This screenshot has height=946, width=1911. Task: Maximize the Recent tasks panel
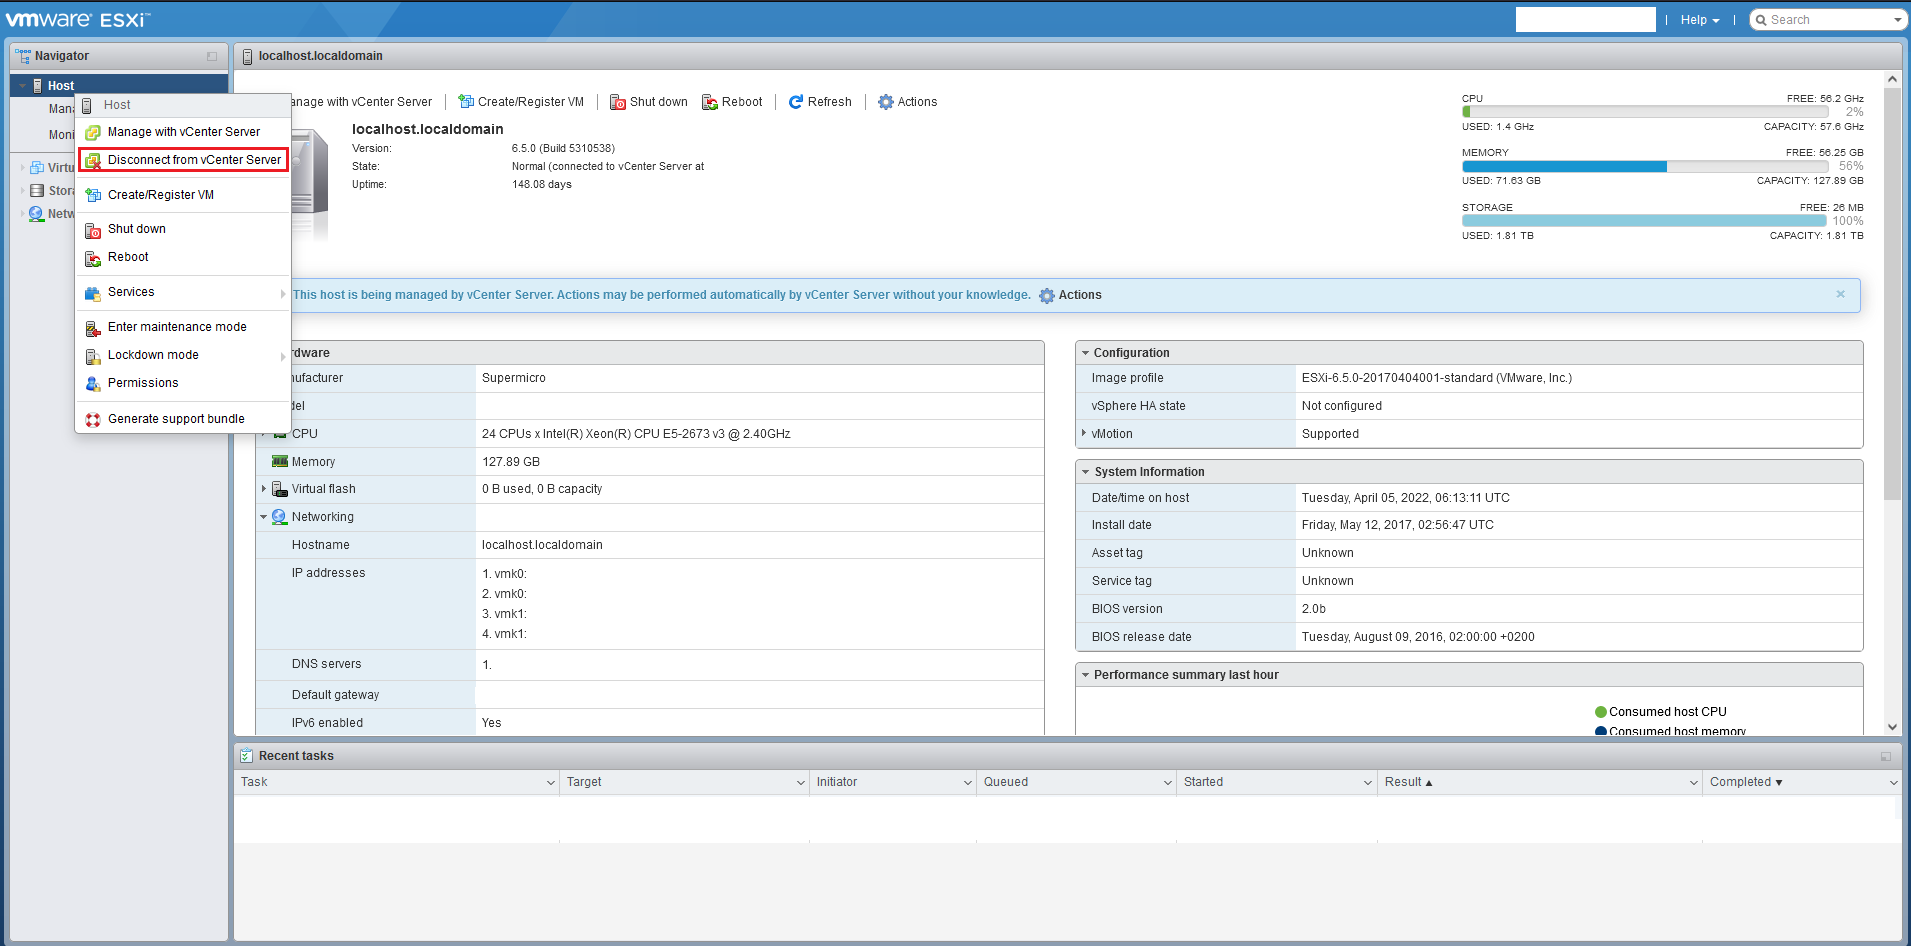click(1885, 756)
